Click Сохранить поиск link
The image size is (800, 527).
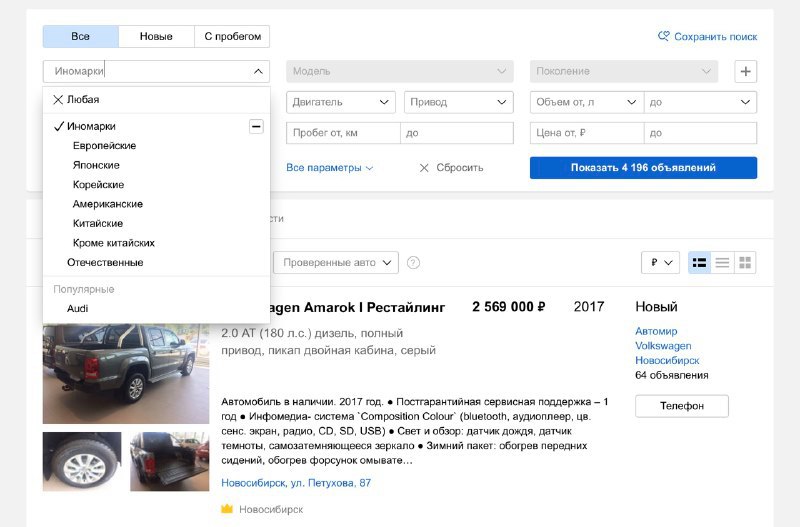[x=716, y=36]
